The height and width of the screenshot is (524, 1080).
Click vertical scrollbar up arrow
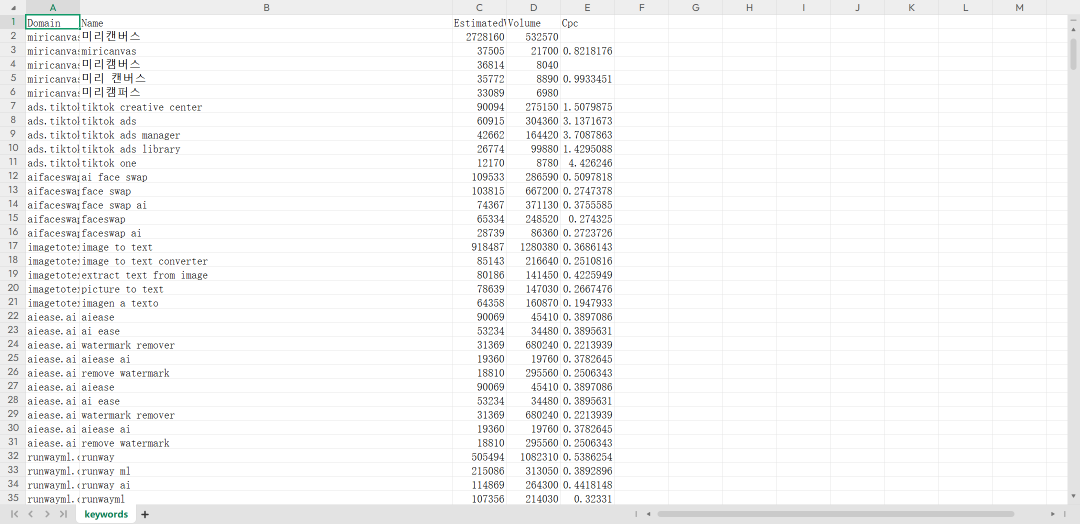click(x=1074, y=28)
